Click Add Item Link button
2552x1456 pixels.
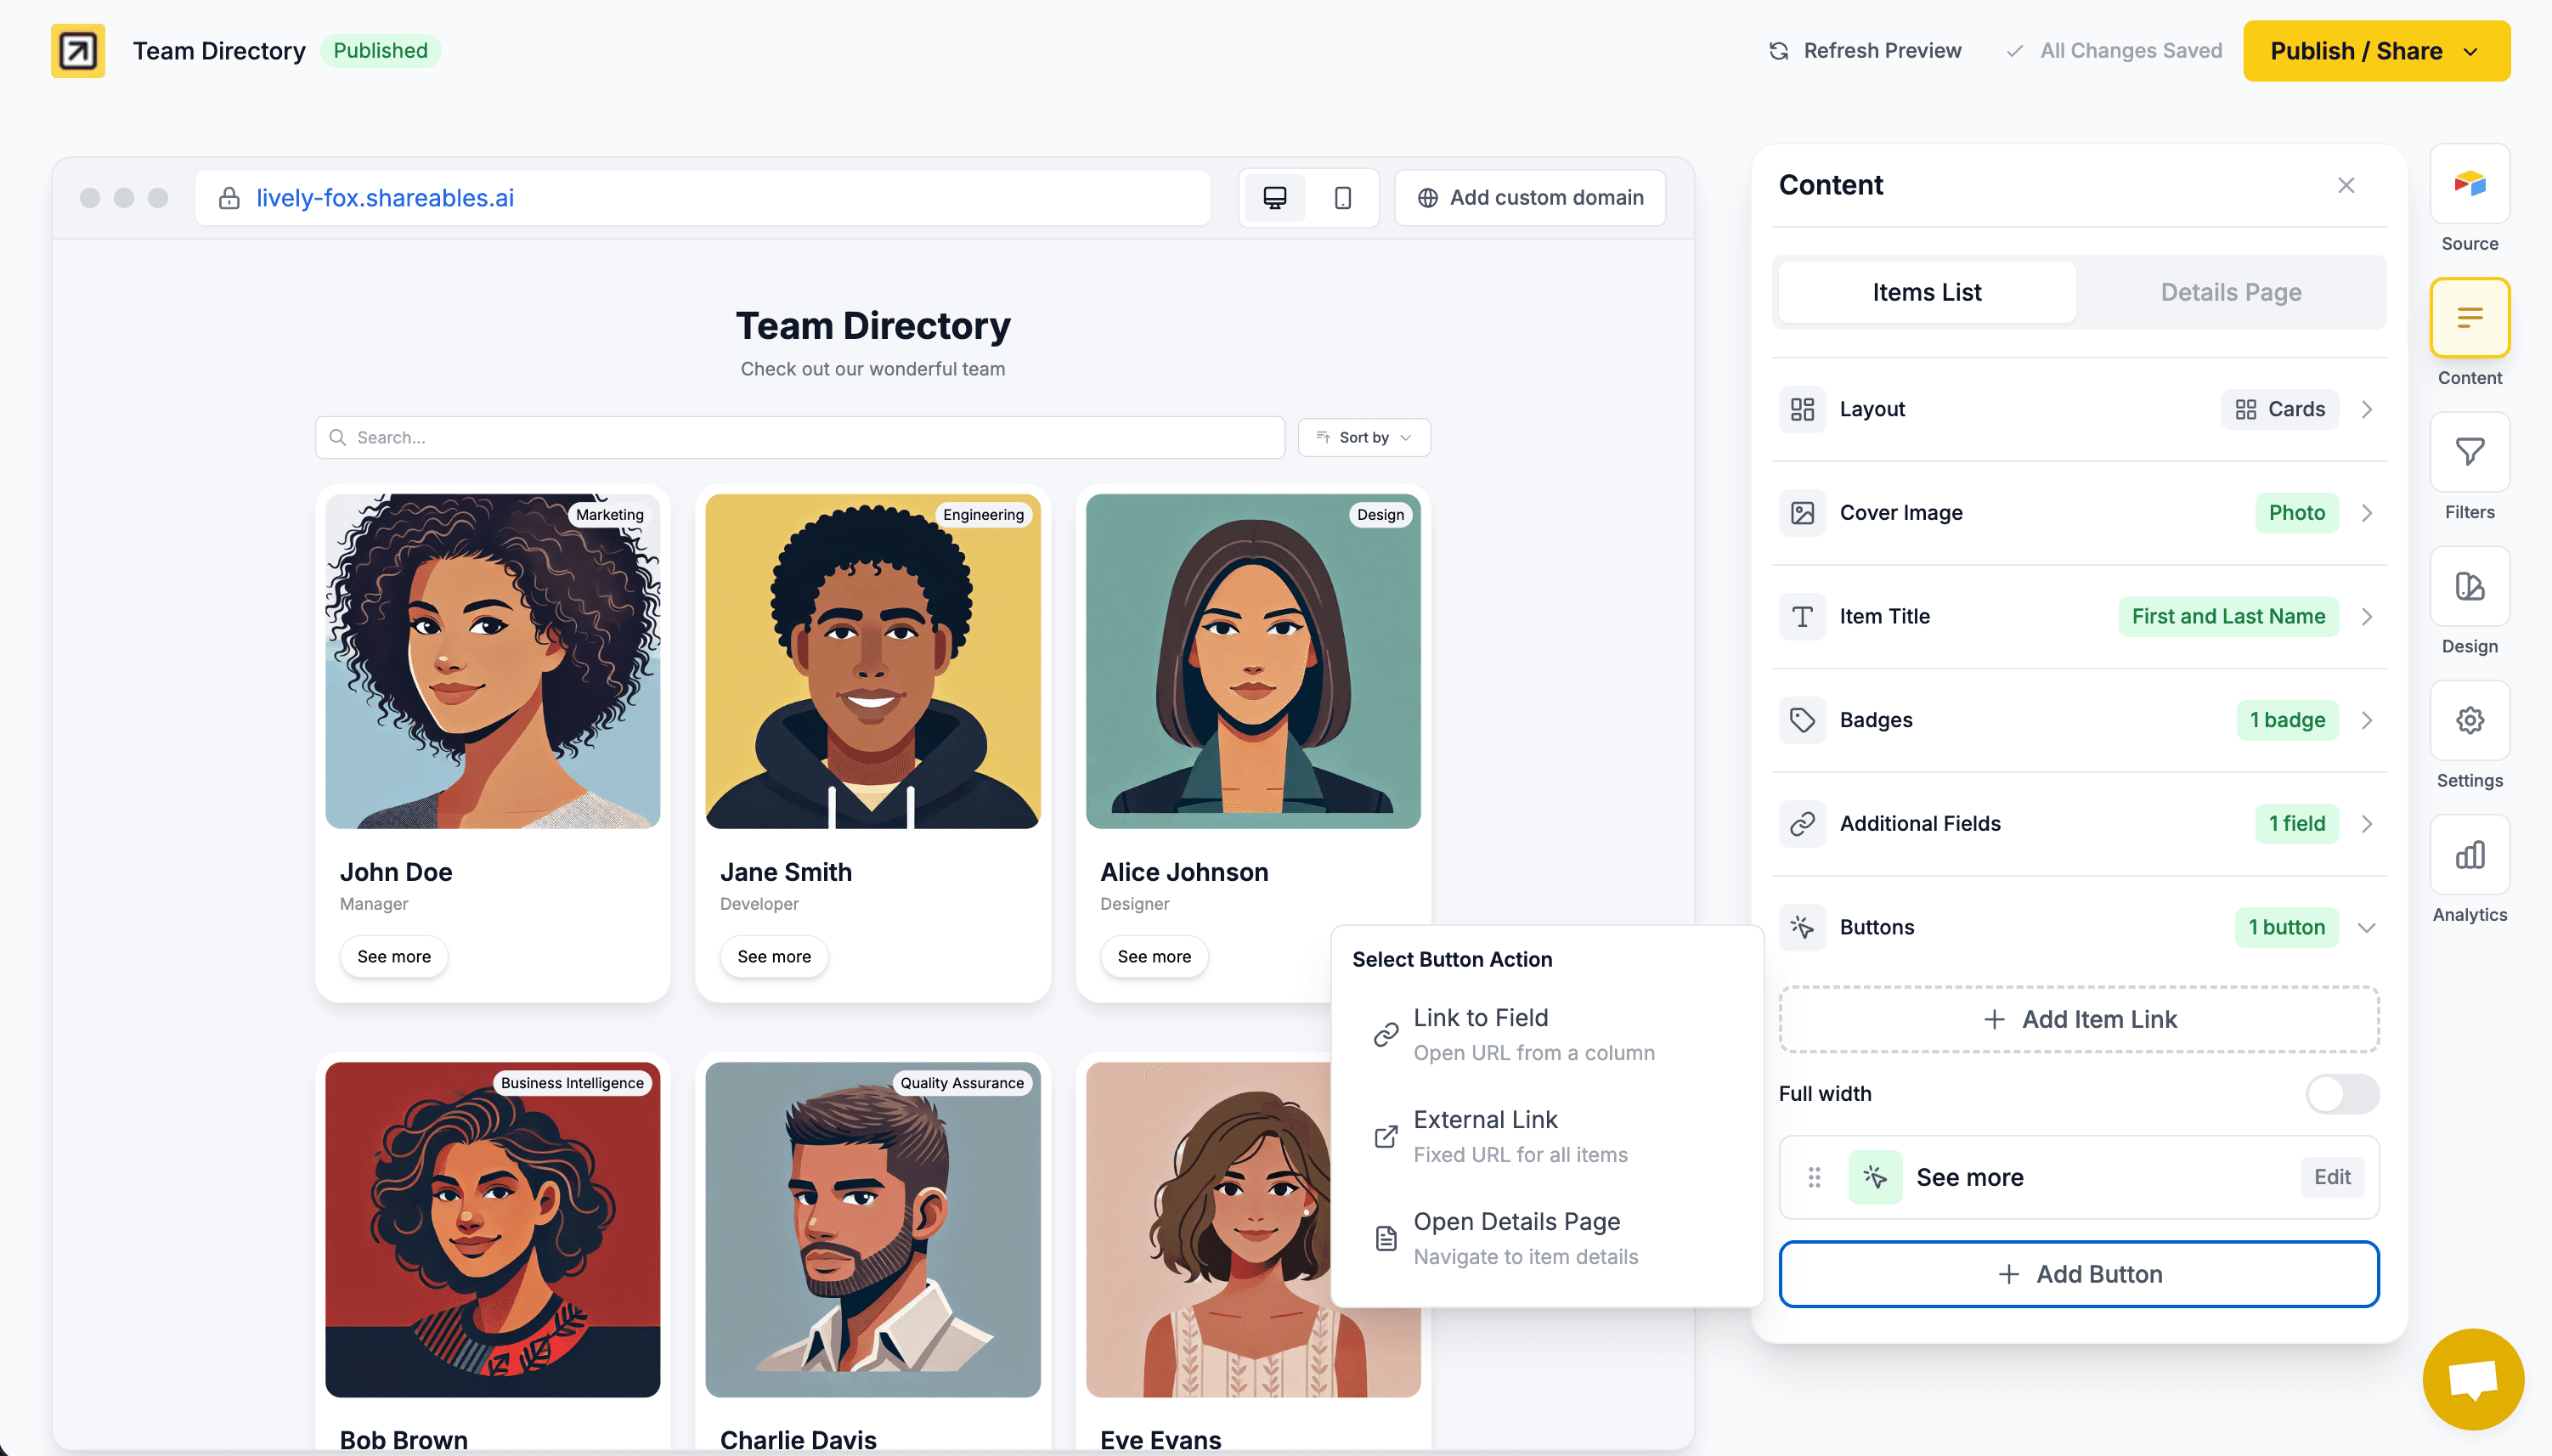(2078, 1019)
